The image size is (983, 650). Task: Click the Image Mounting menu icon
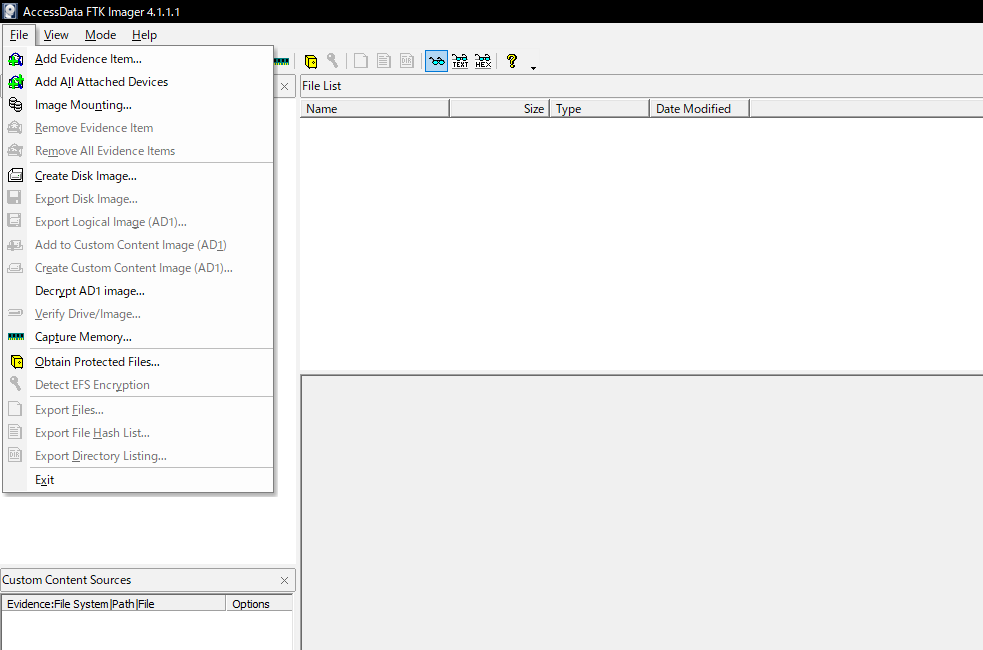[16, 105]
